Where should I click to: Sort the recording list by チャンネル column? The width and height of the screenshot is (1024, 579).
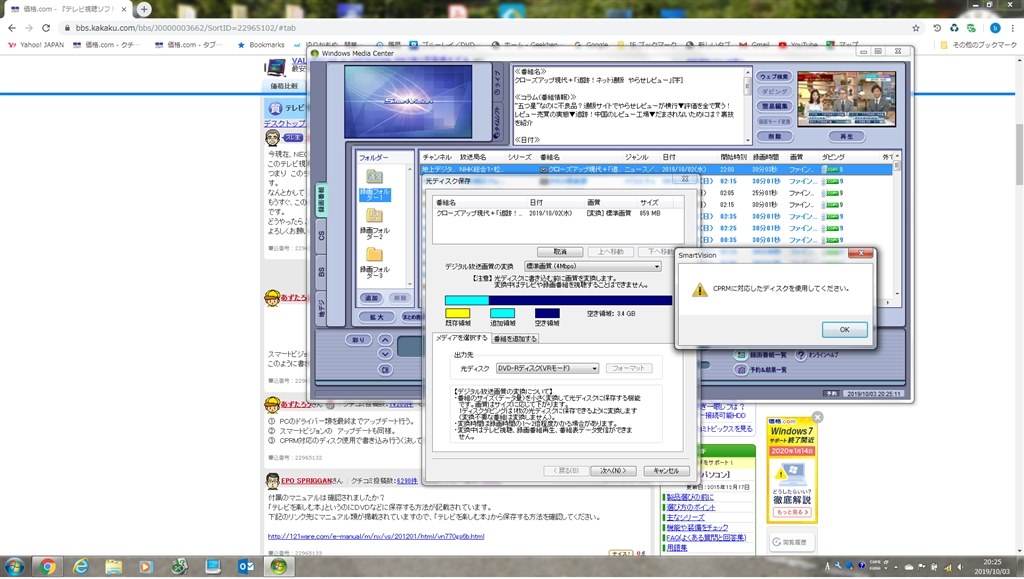(437, 157)
